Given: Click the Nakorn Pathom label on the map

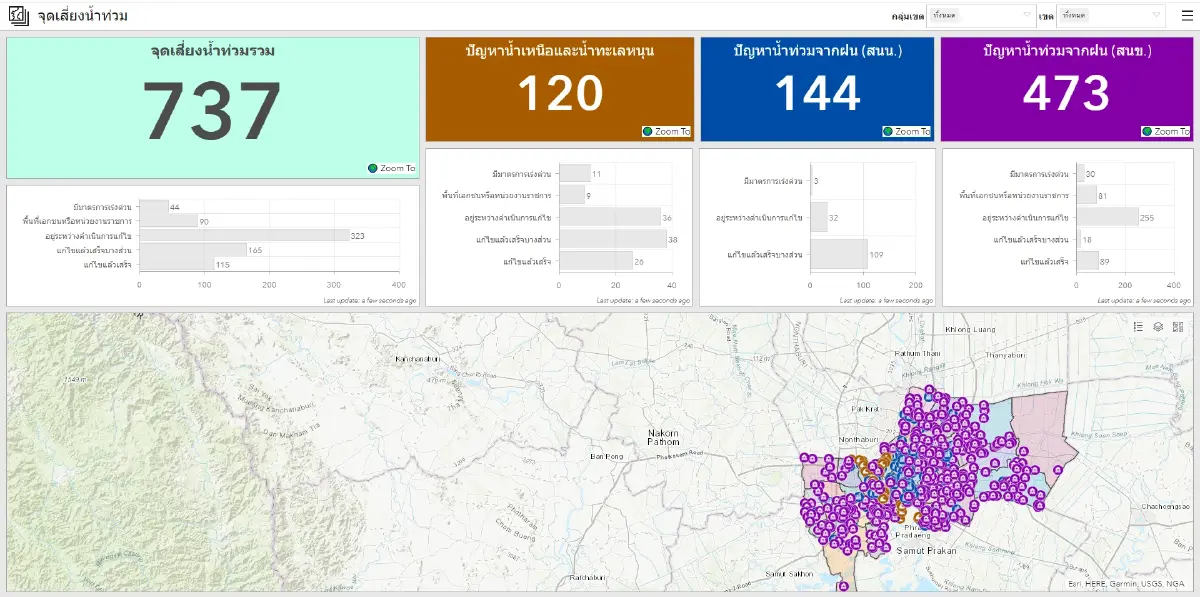Looking at the screenshot, I should coord(663,436).
